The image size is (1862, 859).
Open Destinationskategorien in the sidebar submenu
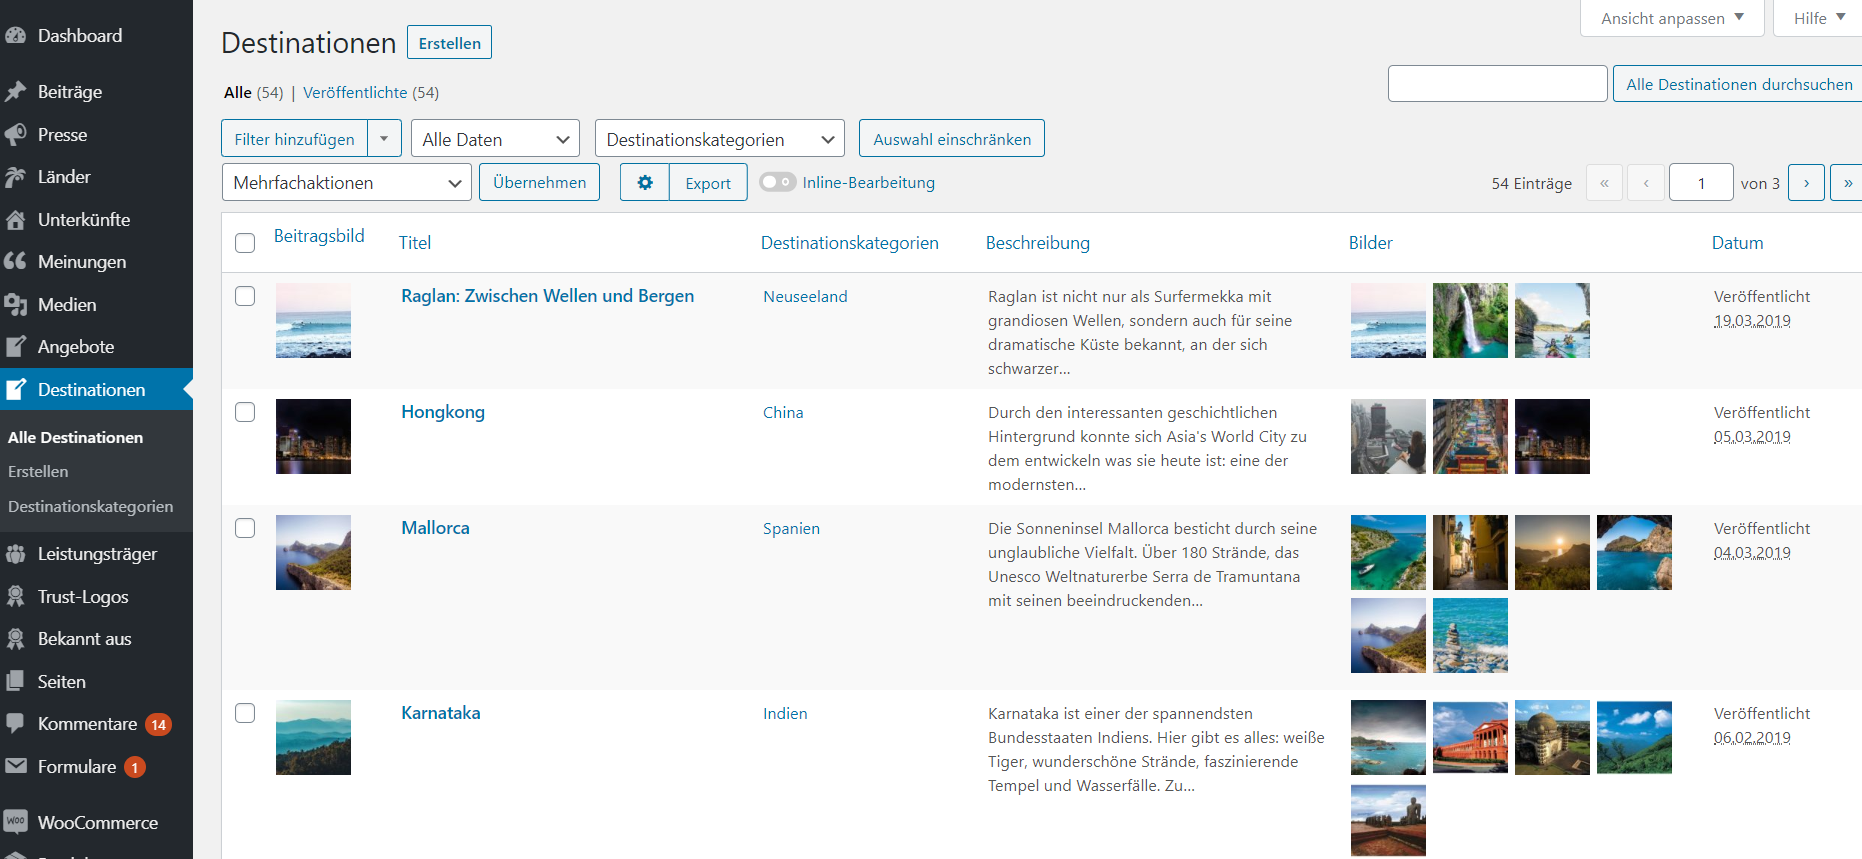click(91, 507)
